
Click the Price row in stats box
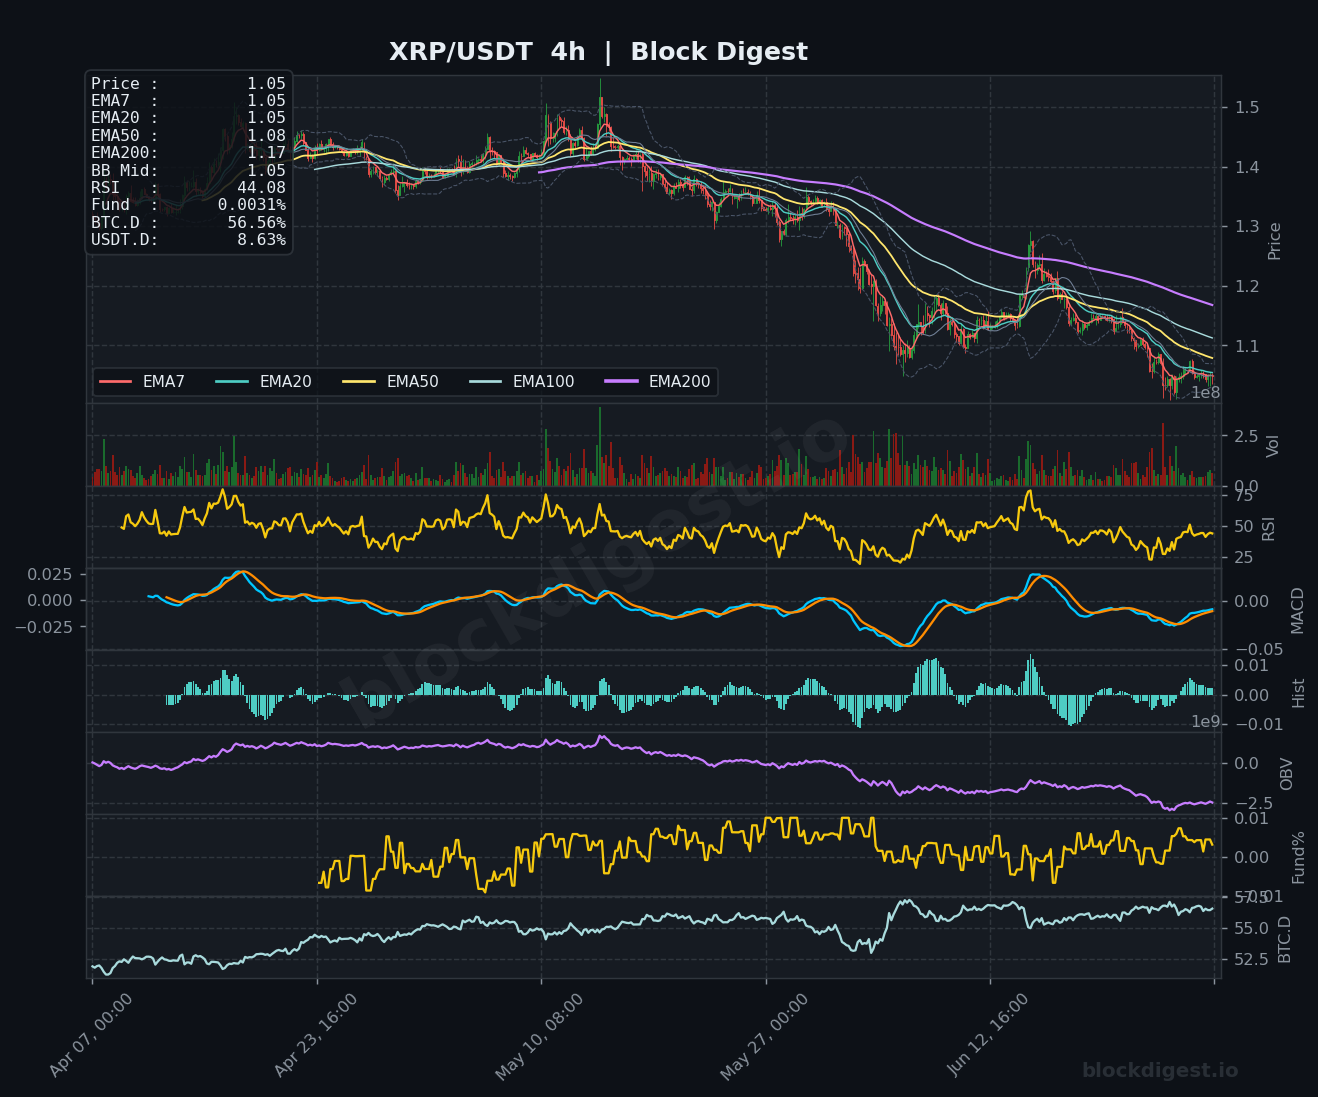(188, 84)
